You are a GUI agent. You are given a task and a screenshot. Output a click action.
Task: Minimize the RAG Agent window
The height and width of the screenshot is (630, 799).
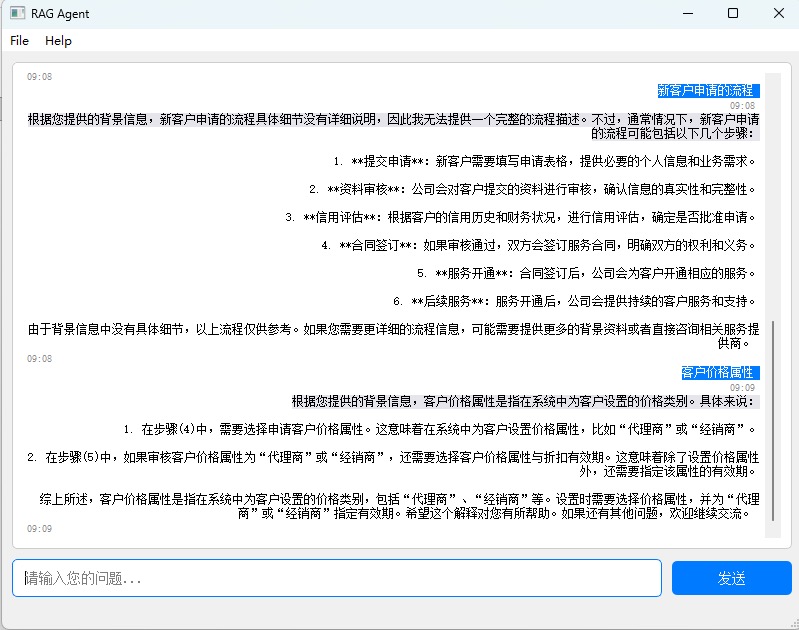(x=688, y=13)
